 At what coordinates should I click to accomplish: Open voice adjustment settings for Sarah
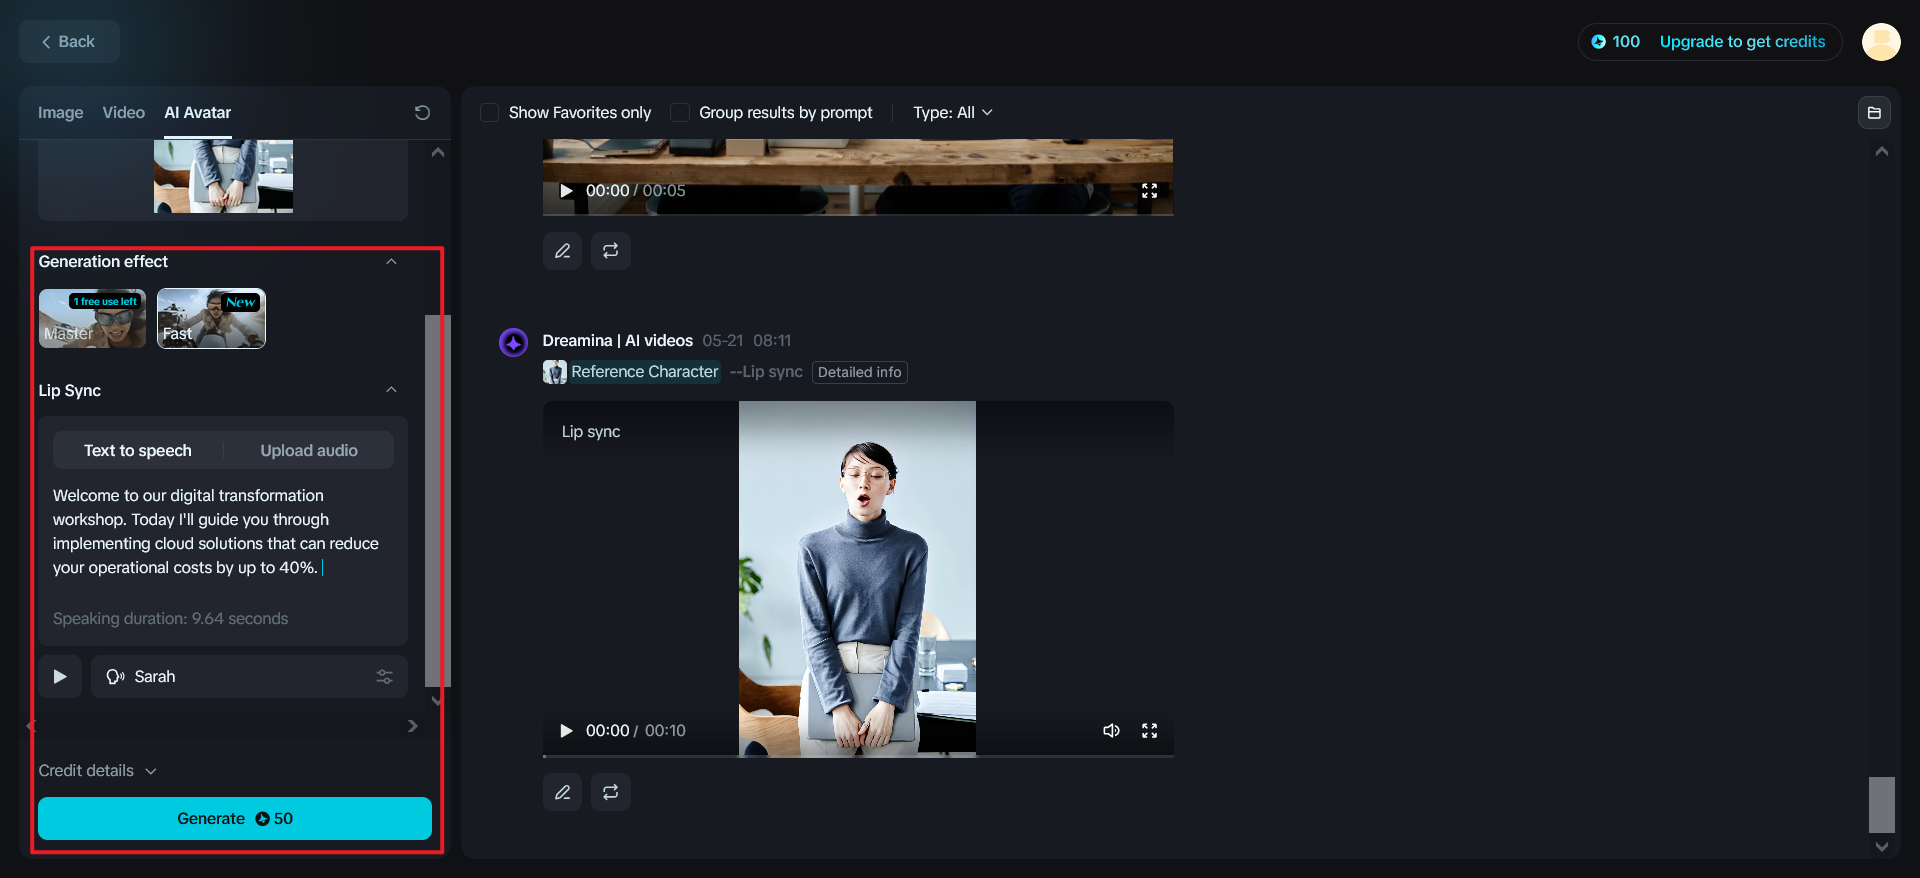(x=384, y=677)
